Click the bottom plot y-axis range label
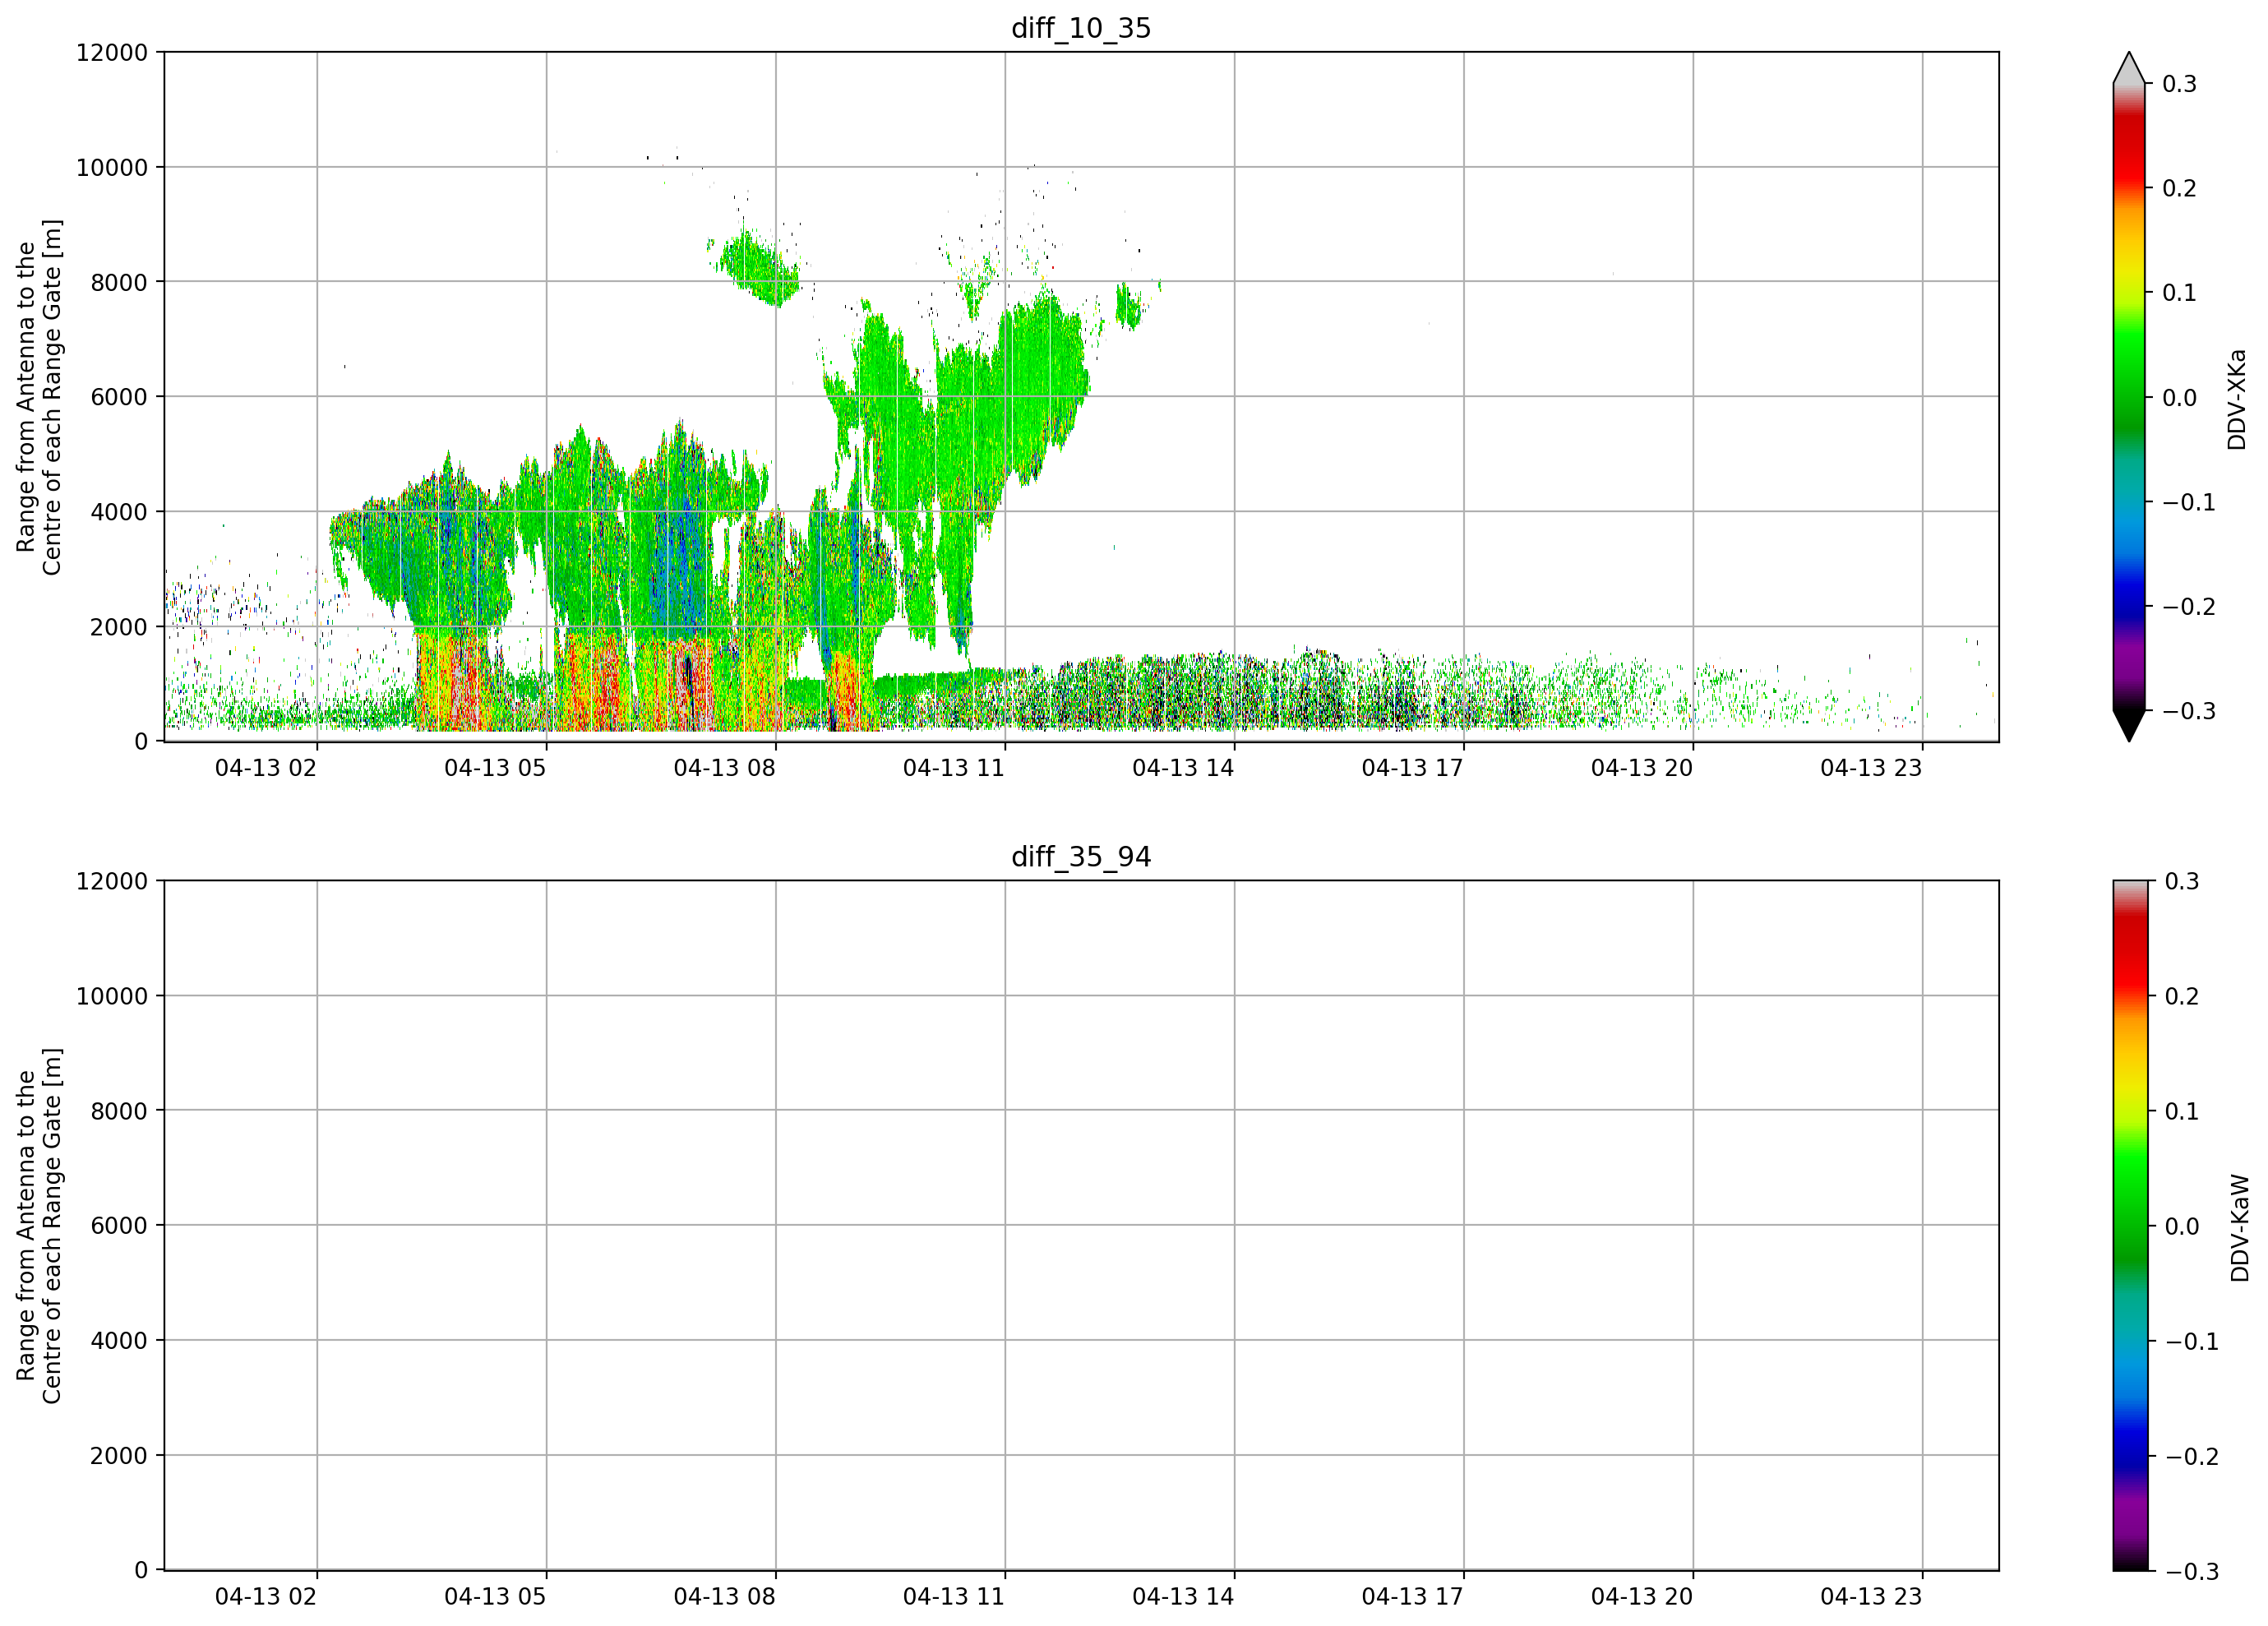2268x1626 pixels. (39, 1226)
